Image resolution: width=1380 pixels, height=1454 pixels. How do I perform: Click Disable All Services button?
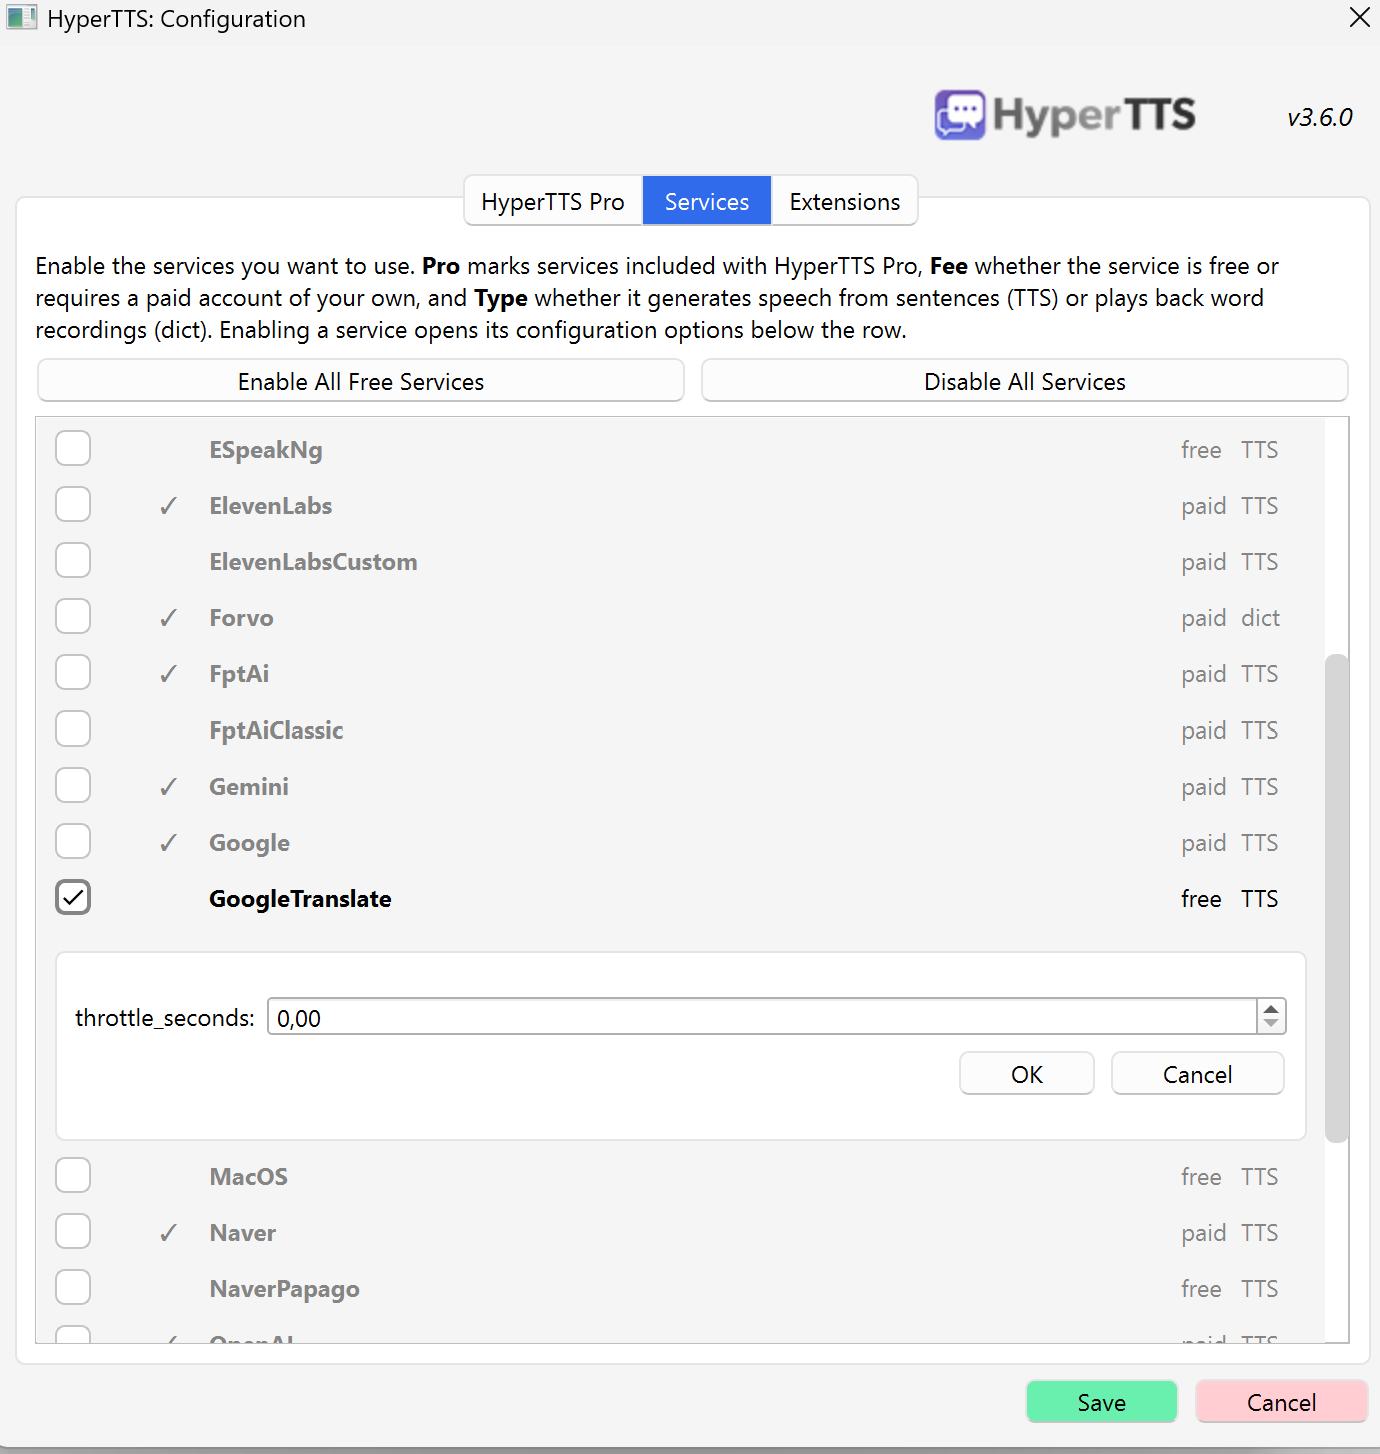pos(1025,381)
